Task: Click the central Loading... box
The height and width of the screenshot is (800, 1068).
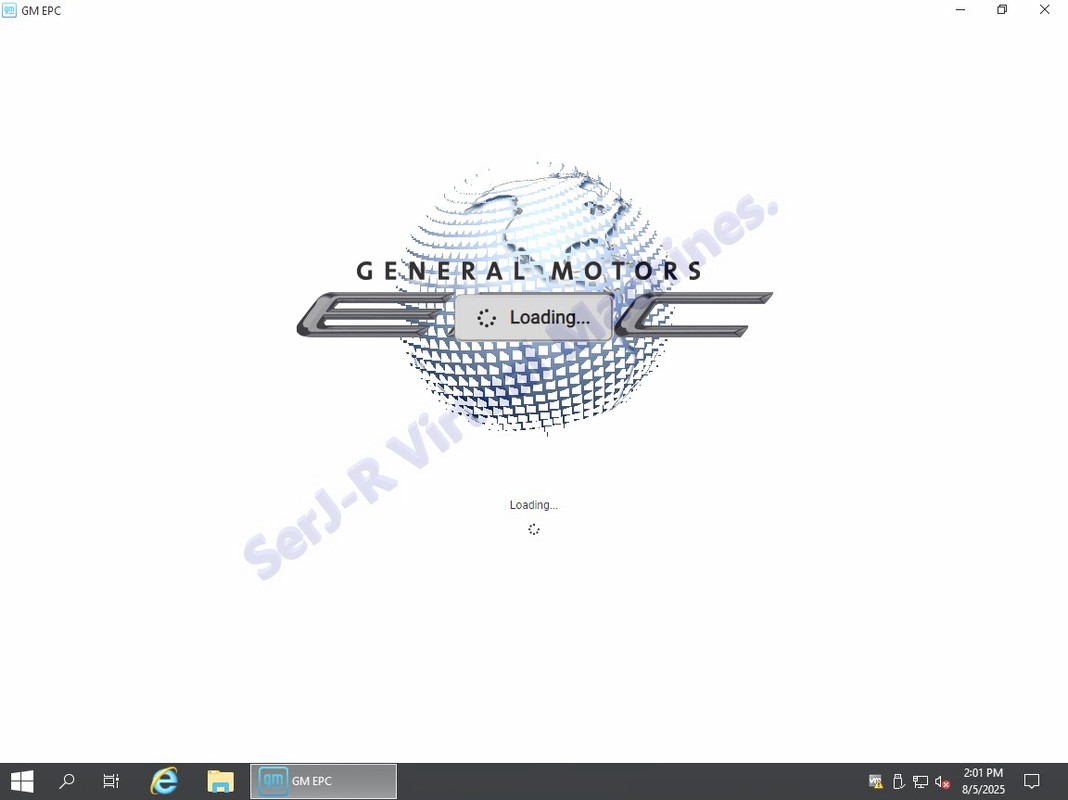Action: click(x=534, y=317)
